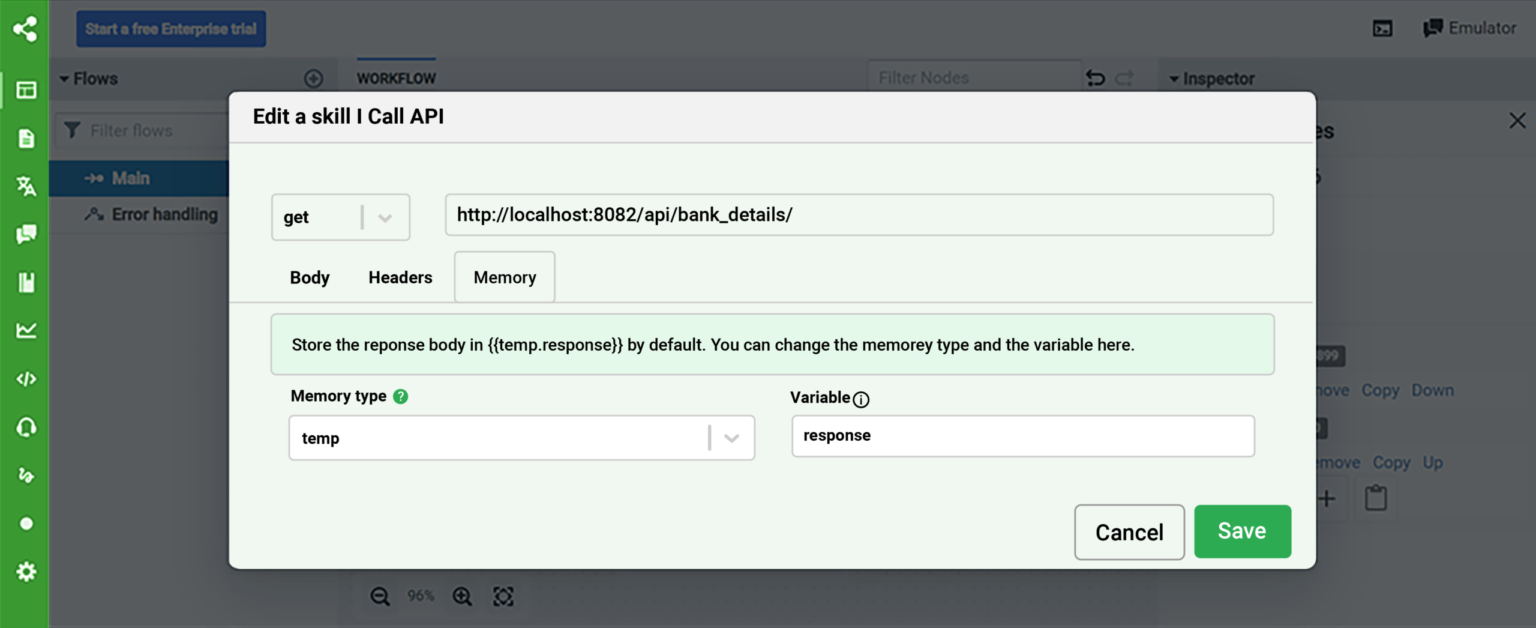
Task: Click the zoom out magnifier icon
Action: [x=380, y=597]
